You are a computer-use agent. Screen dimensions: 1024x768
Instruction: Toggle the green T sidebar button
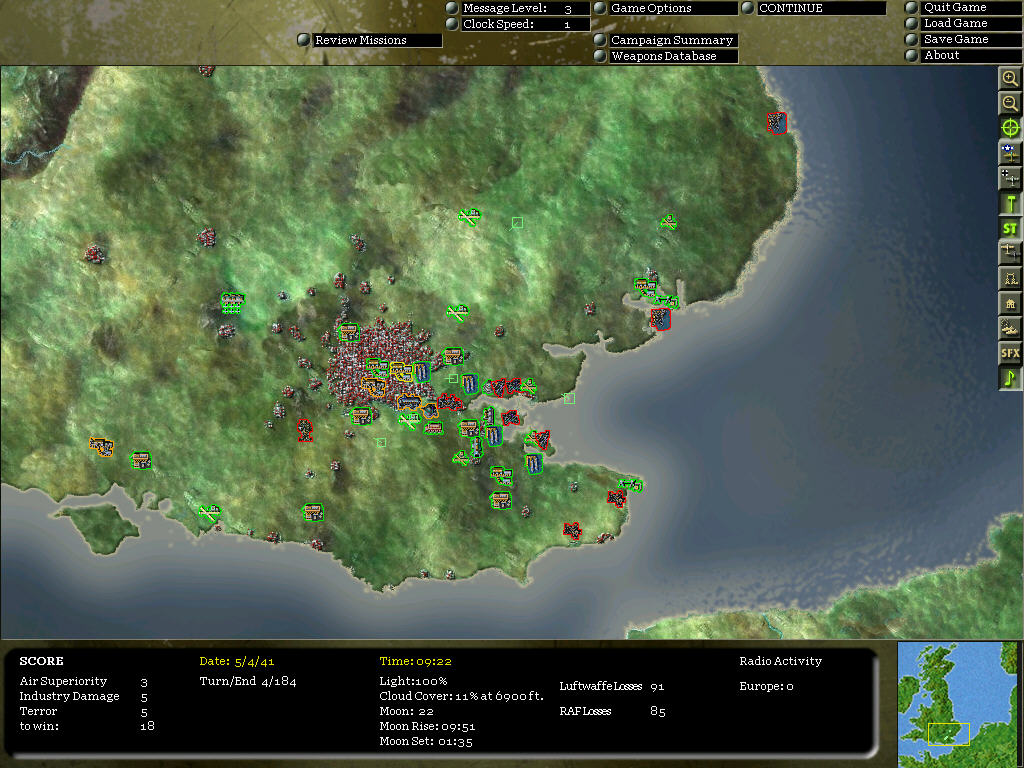tap(1010, 203)
